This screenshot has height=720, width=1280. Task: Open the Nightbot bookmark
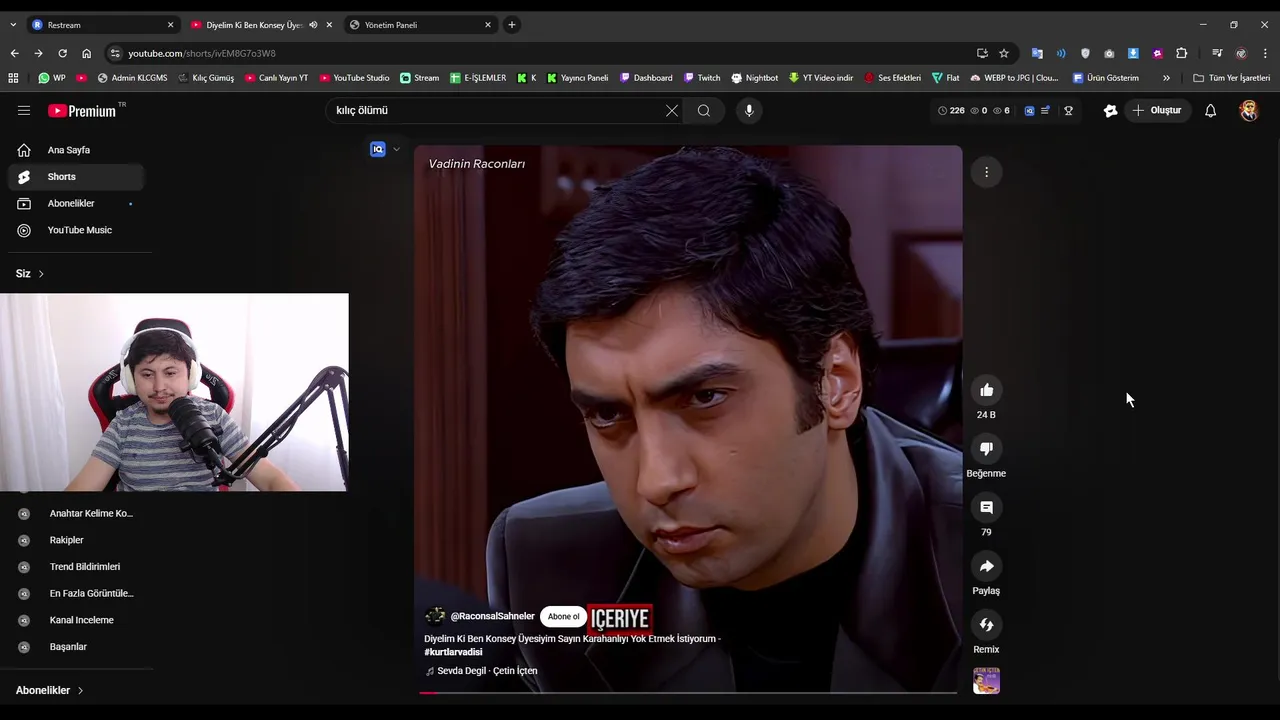pyautogui.click(x=754, y=78)
